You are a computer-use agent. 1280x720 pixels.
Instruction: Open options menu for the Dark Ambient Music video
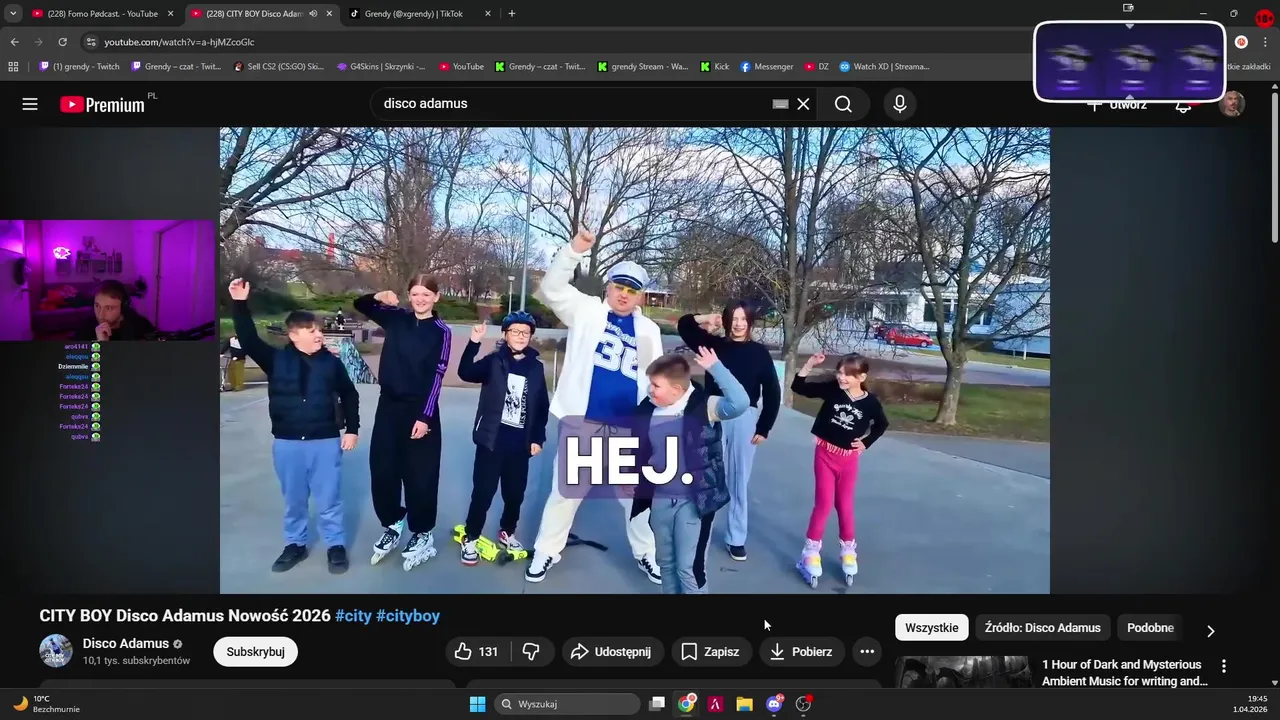(1223, 666)
